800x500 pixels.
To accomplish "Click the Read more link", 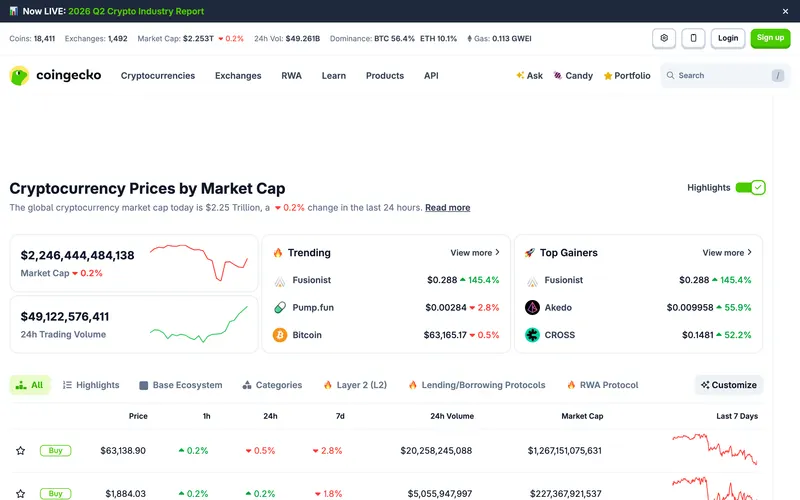I will pos(447,208).
